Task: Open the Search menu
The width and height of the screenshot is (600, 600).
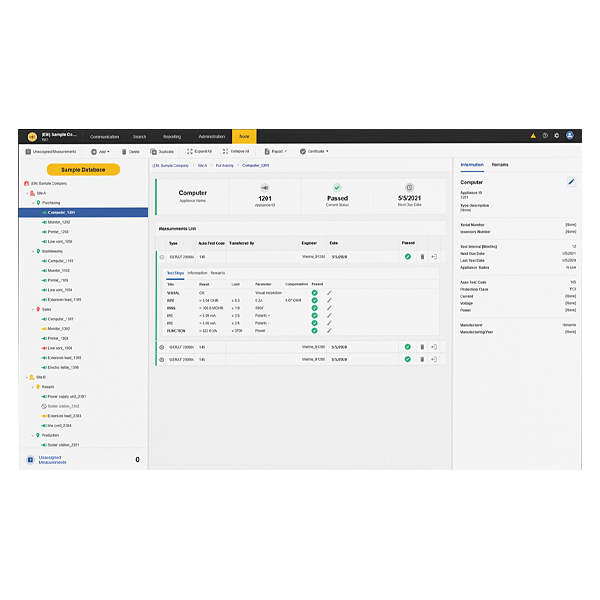Action: point(140,137)
